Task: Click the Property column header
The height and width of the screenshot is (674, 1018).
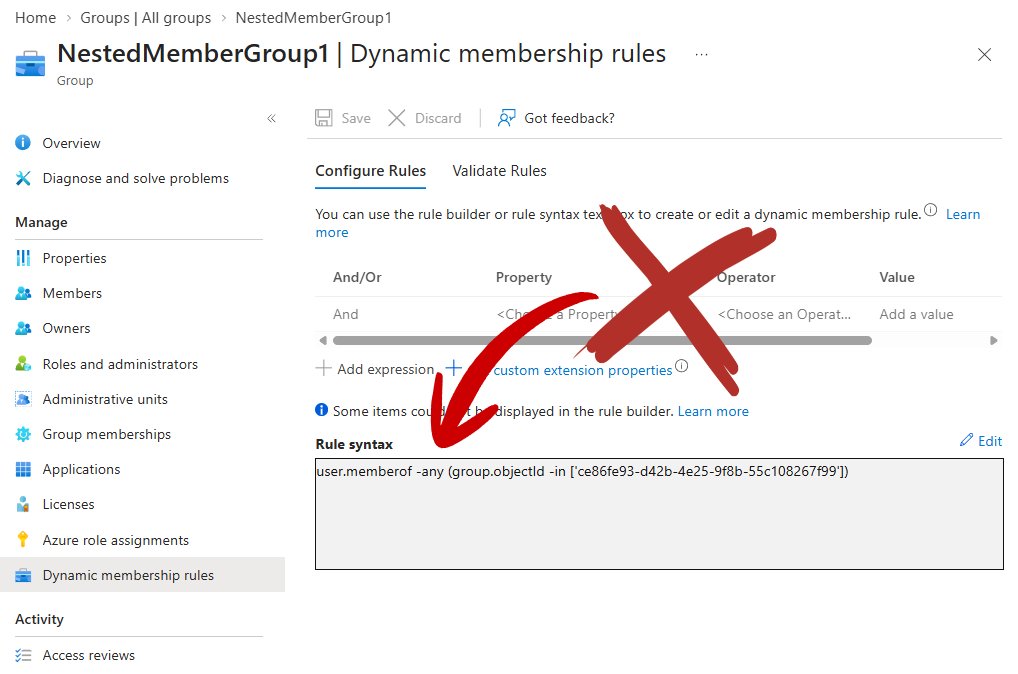Action: pos(523,277)
